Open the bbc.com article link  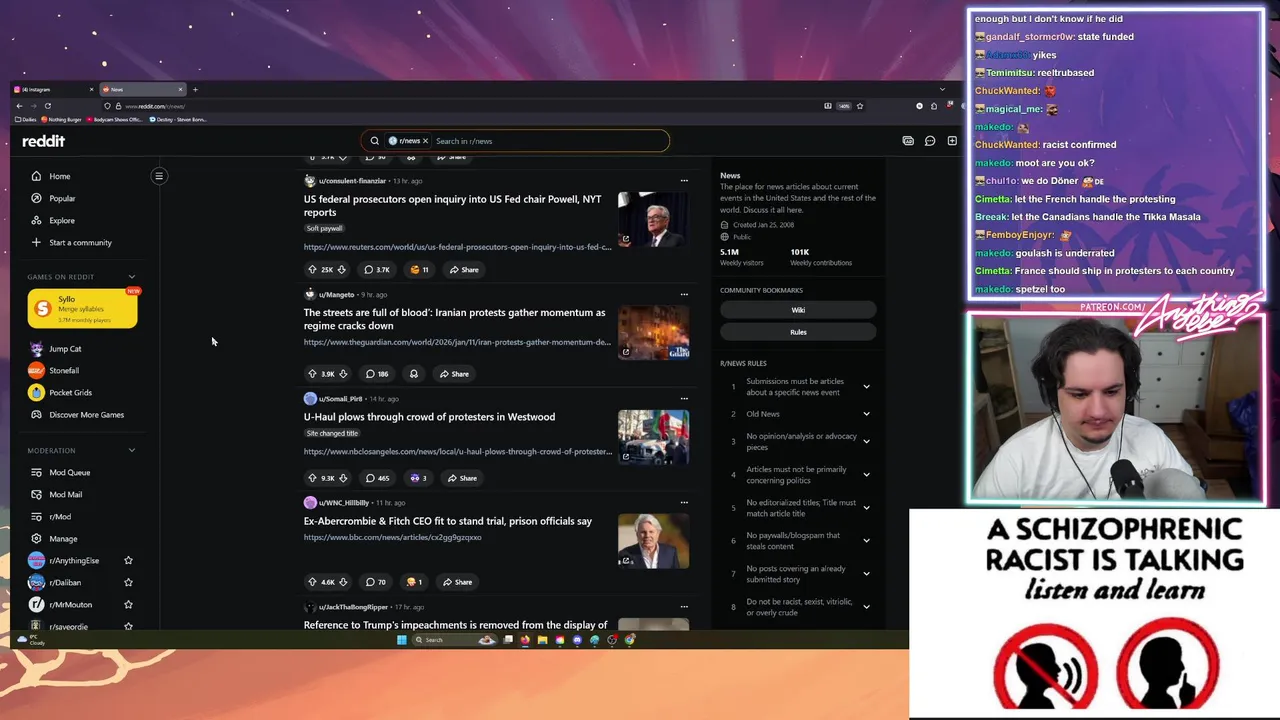[x=392, y=537]
